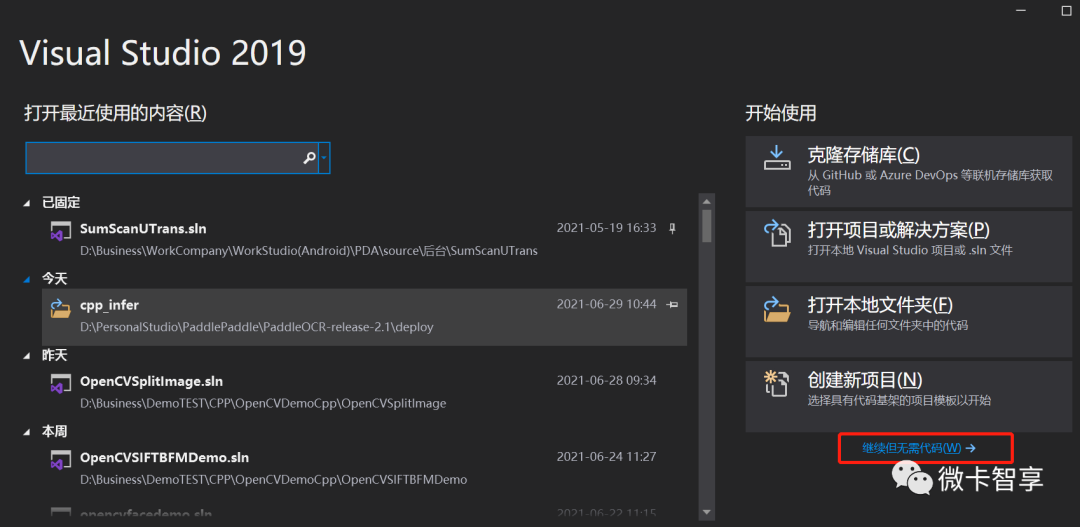Click SumScanUTrans.sln solution icon
The width and height of the screenshot is (1080, 527).
[61, 230]
